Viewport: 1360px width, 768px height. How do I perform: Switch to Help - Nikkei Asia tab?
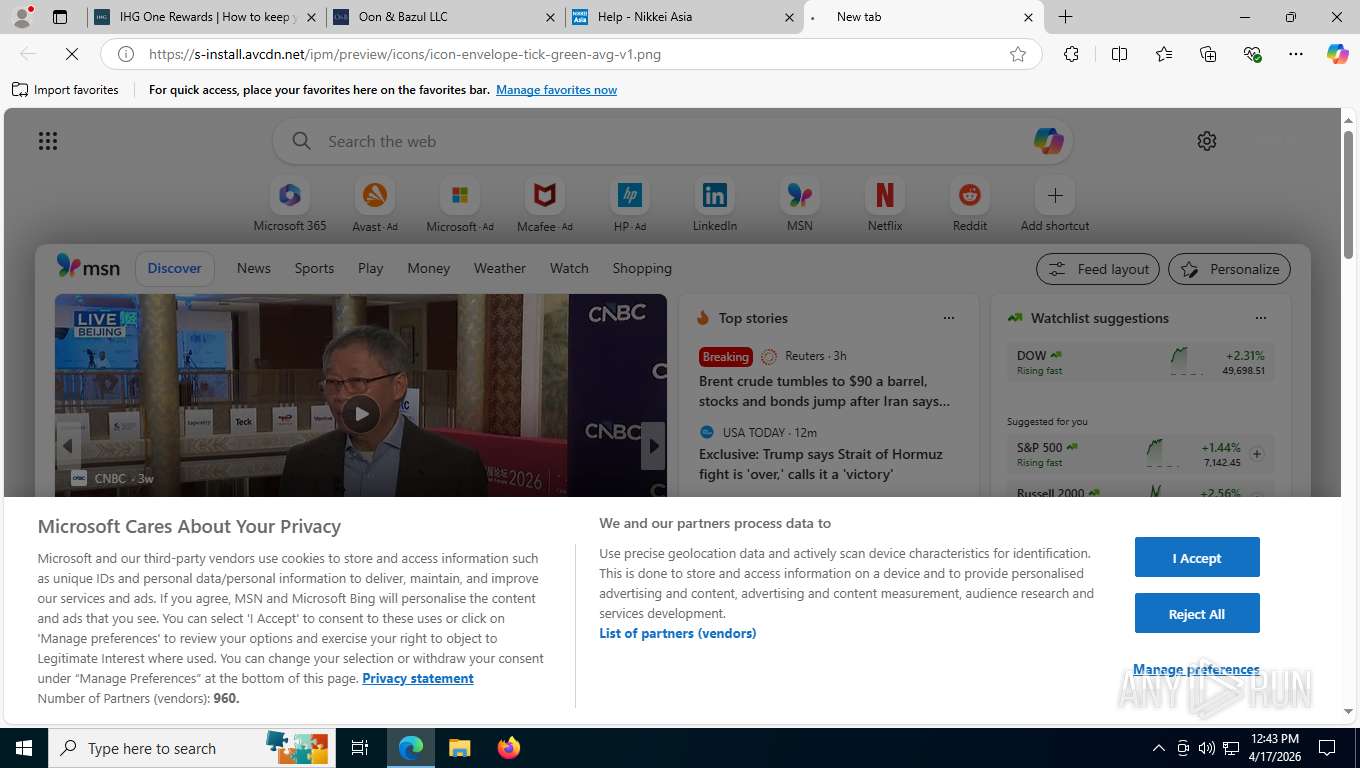683,17
